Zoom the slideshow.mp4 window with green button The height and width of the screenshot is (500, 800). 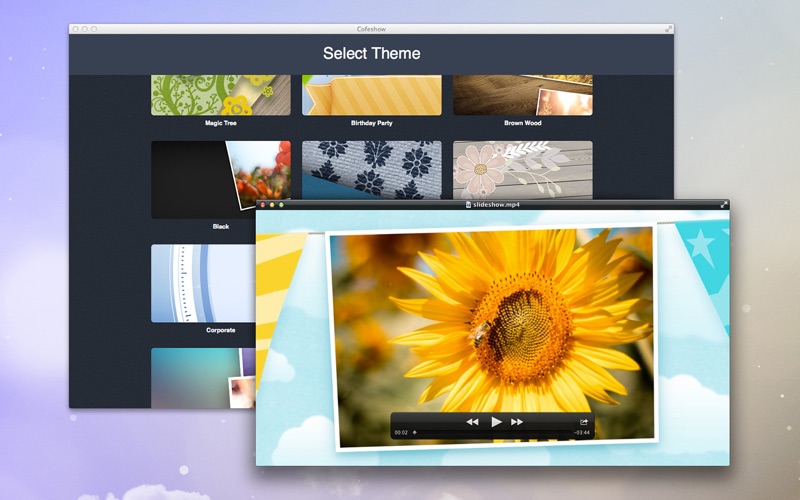pos(282,204)
